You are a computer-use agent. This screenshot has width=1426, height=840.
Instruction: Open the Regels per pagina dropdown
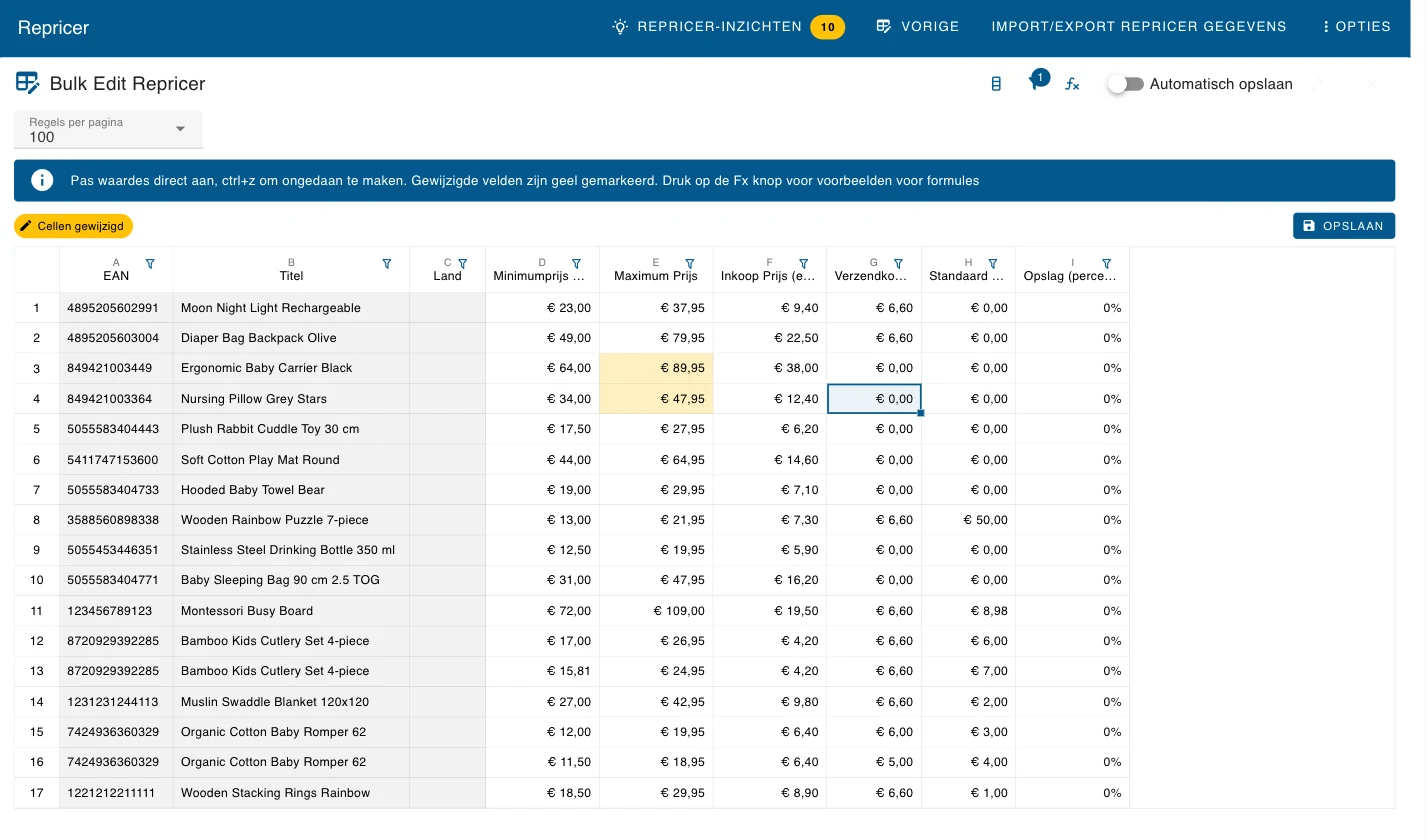point(108,129)
